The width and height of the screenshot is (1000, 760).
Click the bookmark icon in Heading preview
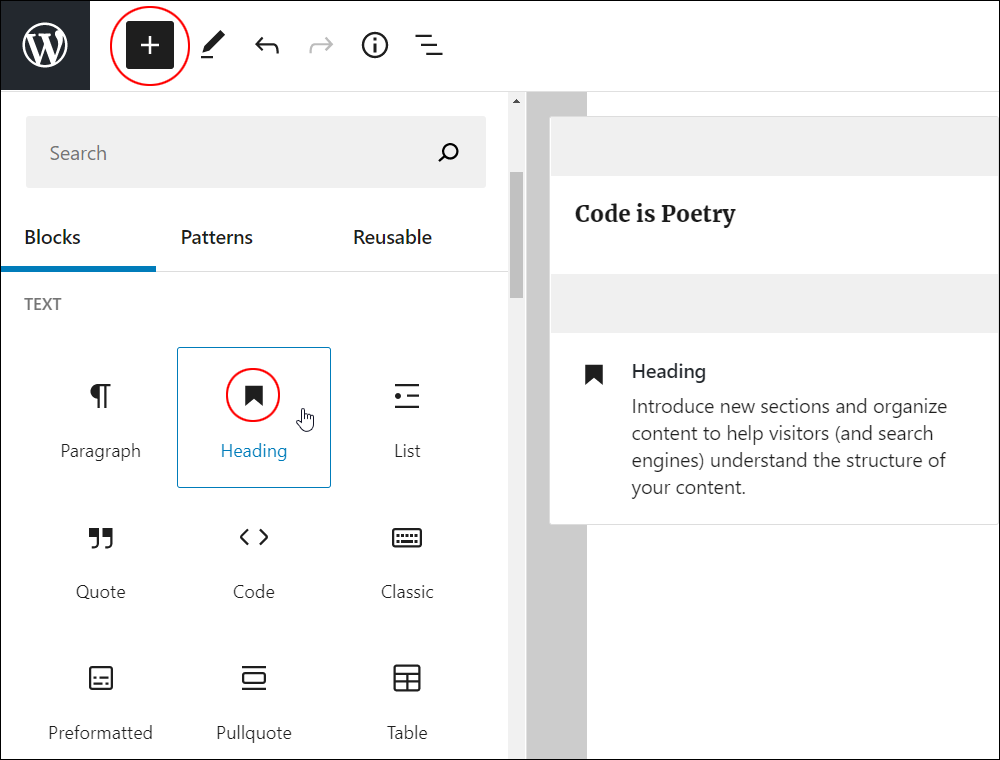point(594,374)
